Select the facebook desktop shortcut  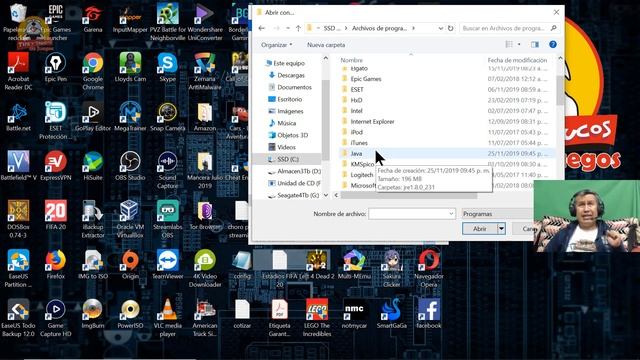[x=429, y=314]
